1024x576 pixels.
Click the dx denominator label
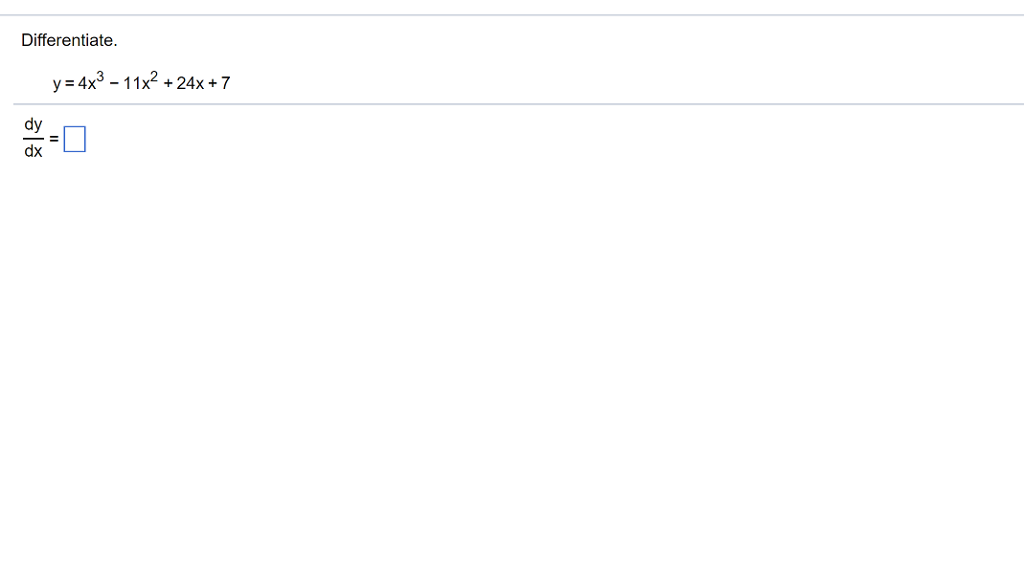point(34,152)
